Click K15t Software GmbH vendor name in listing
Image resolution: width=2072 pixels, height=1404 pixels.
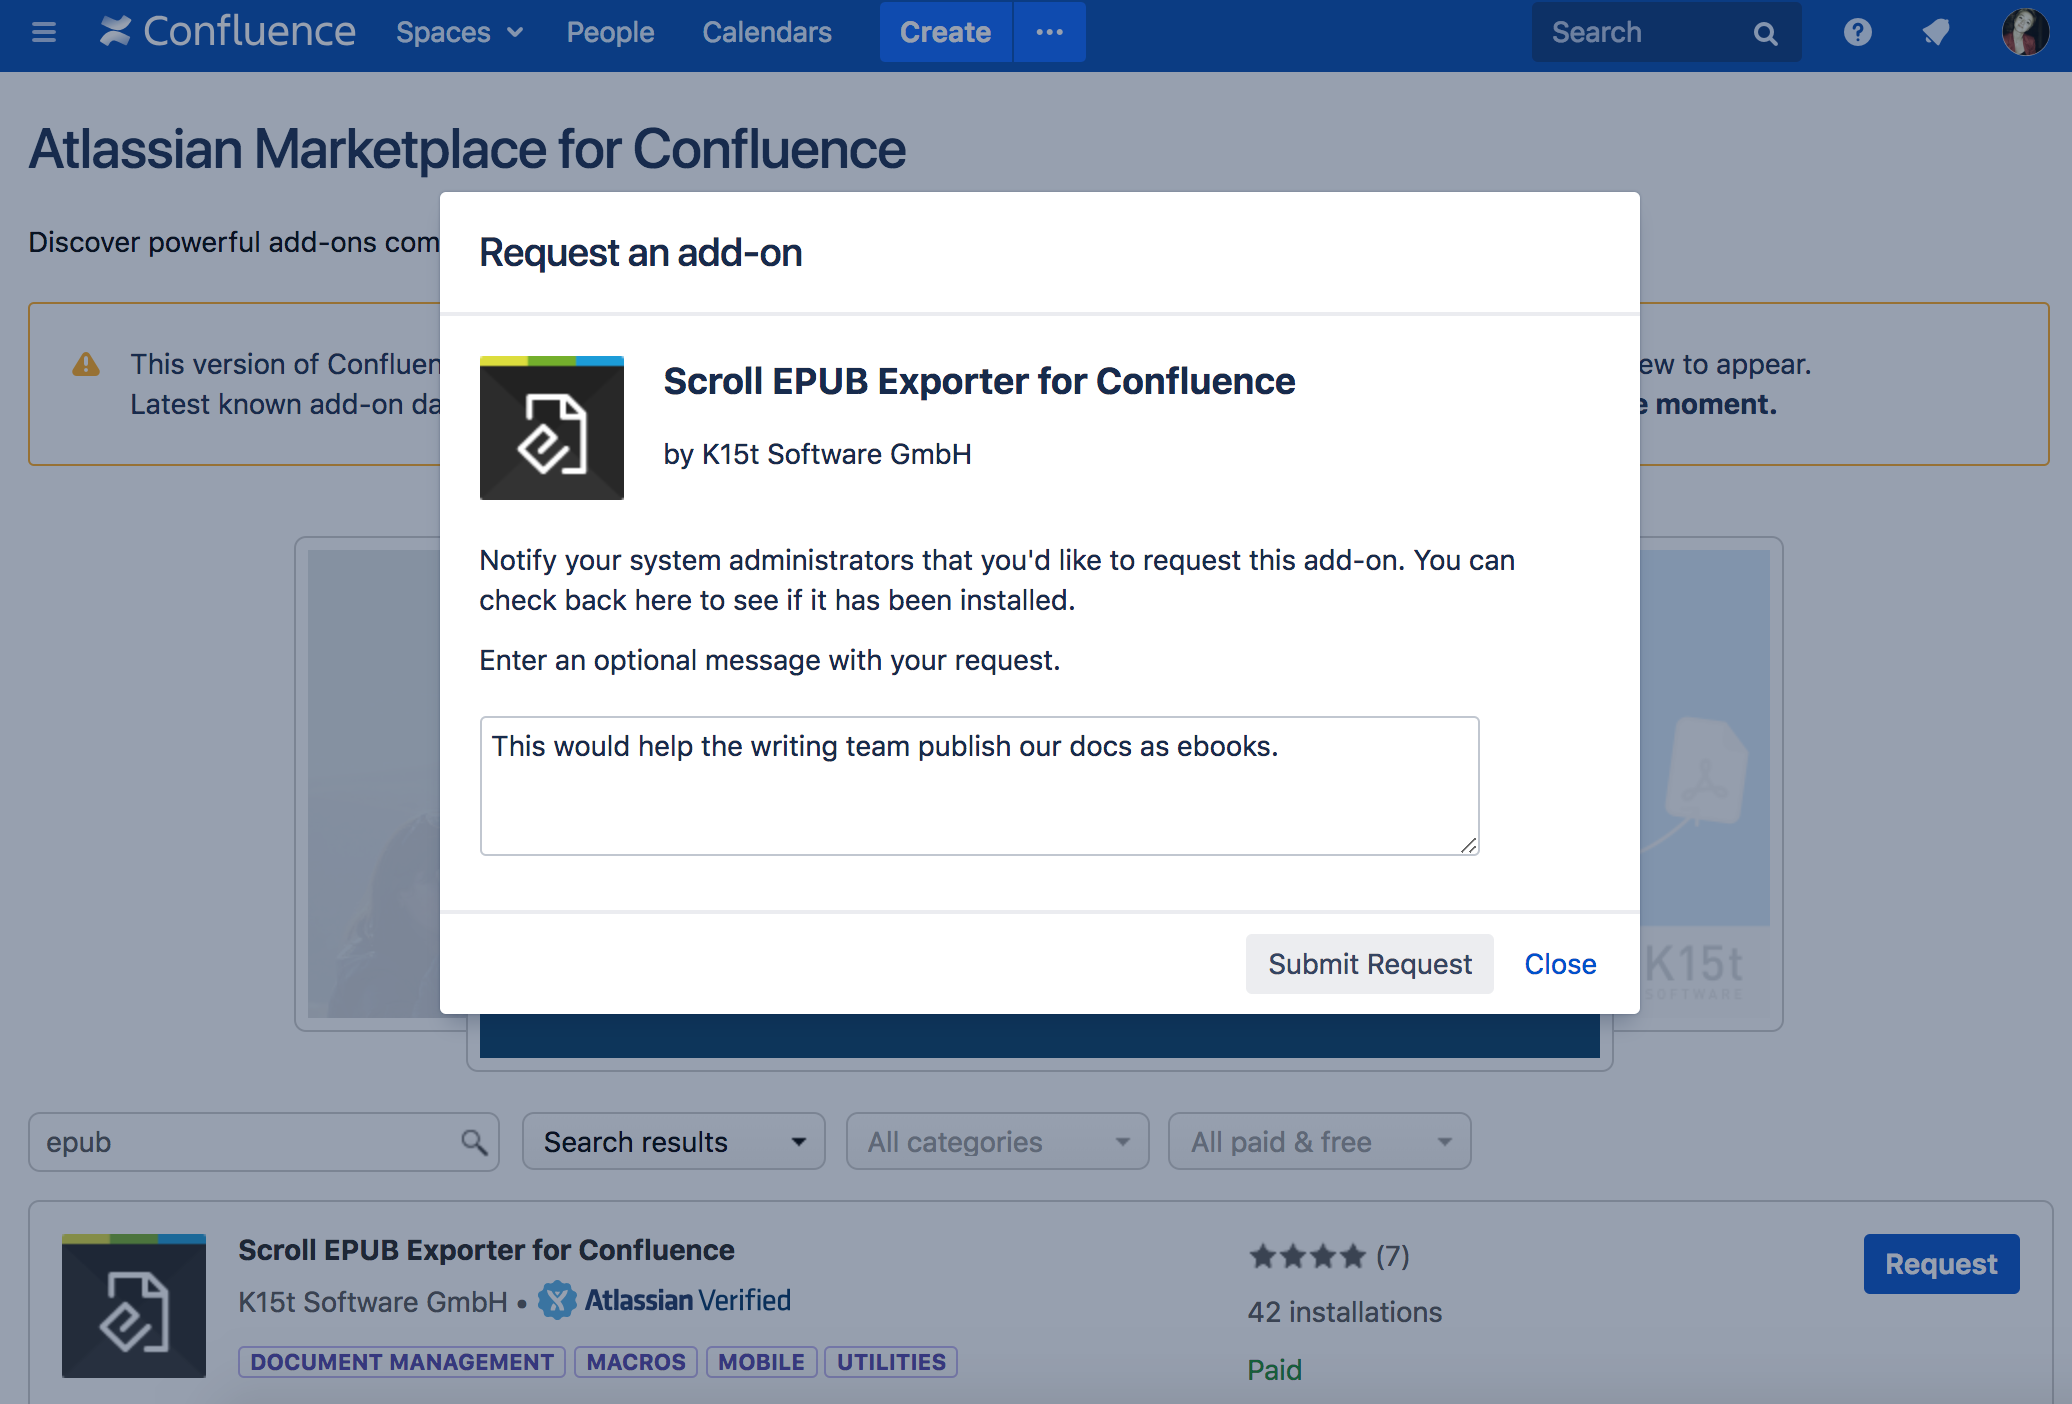(373, 1302)
